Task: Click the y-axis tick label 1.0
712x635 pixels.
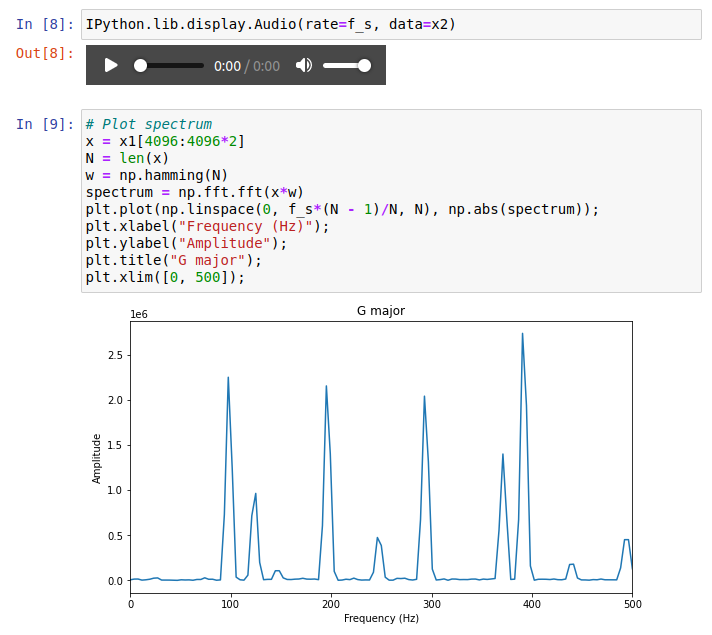Action: click(x=115, y=491)
